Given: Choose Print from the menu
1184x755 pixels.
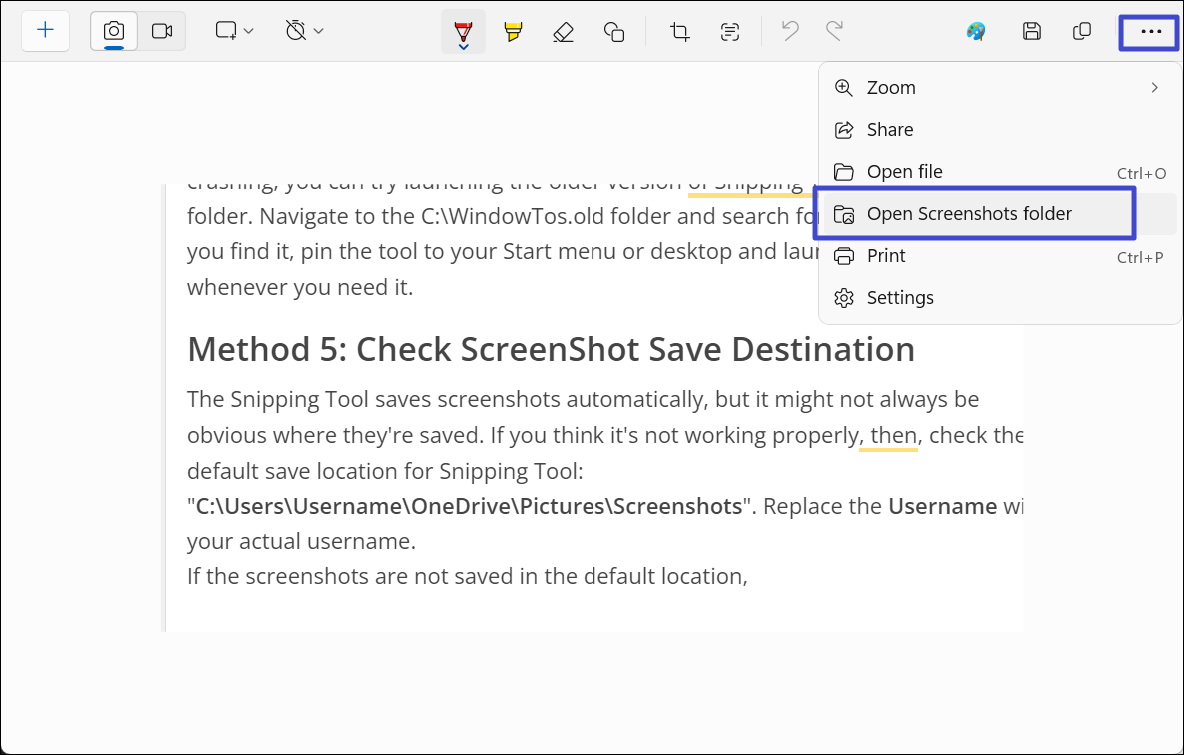Looking at the screenshot, I should click(x=883, y=255).
